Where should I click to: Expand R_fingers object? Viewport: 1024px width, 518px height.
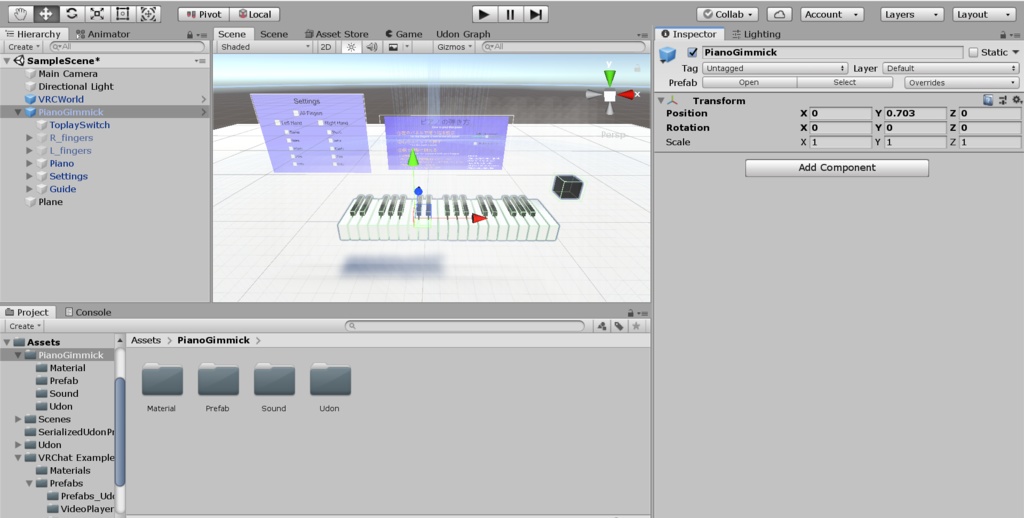(29, 138)
